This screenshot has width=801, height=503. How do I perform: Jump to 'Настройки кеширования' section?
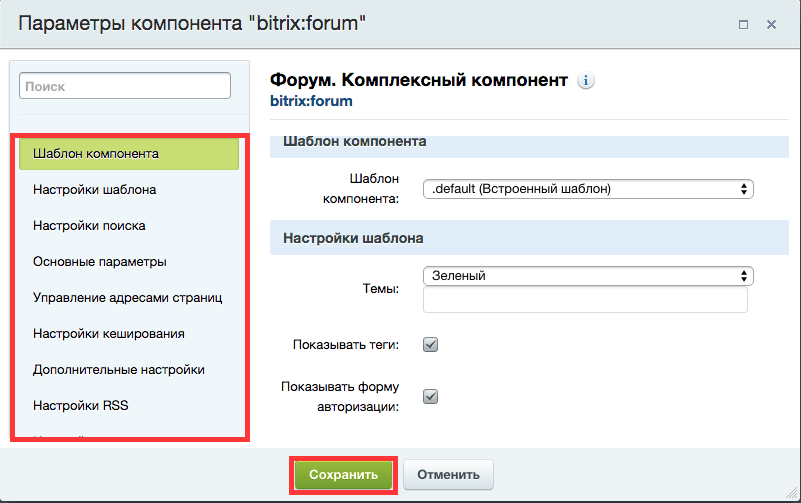click(x=108, y=333)
